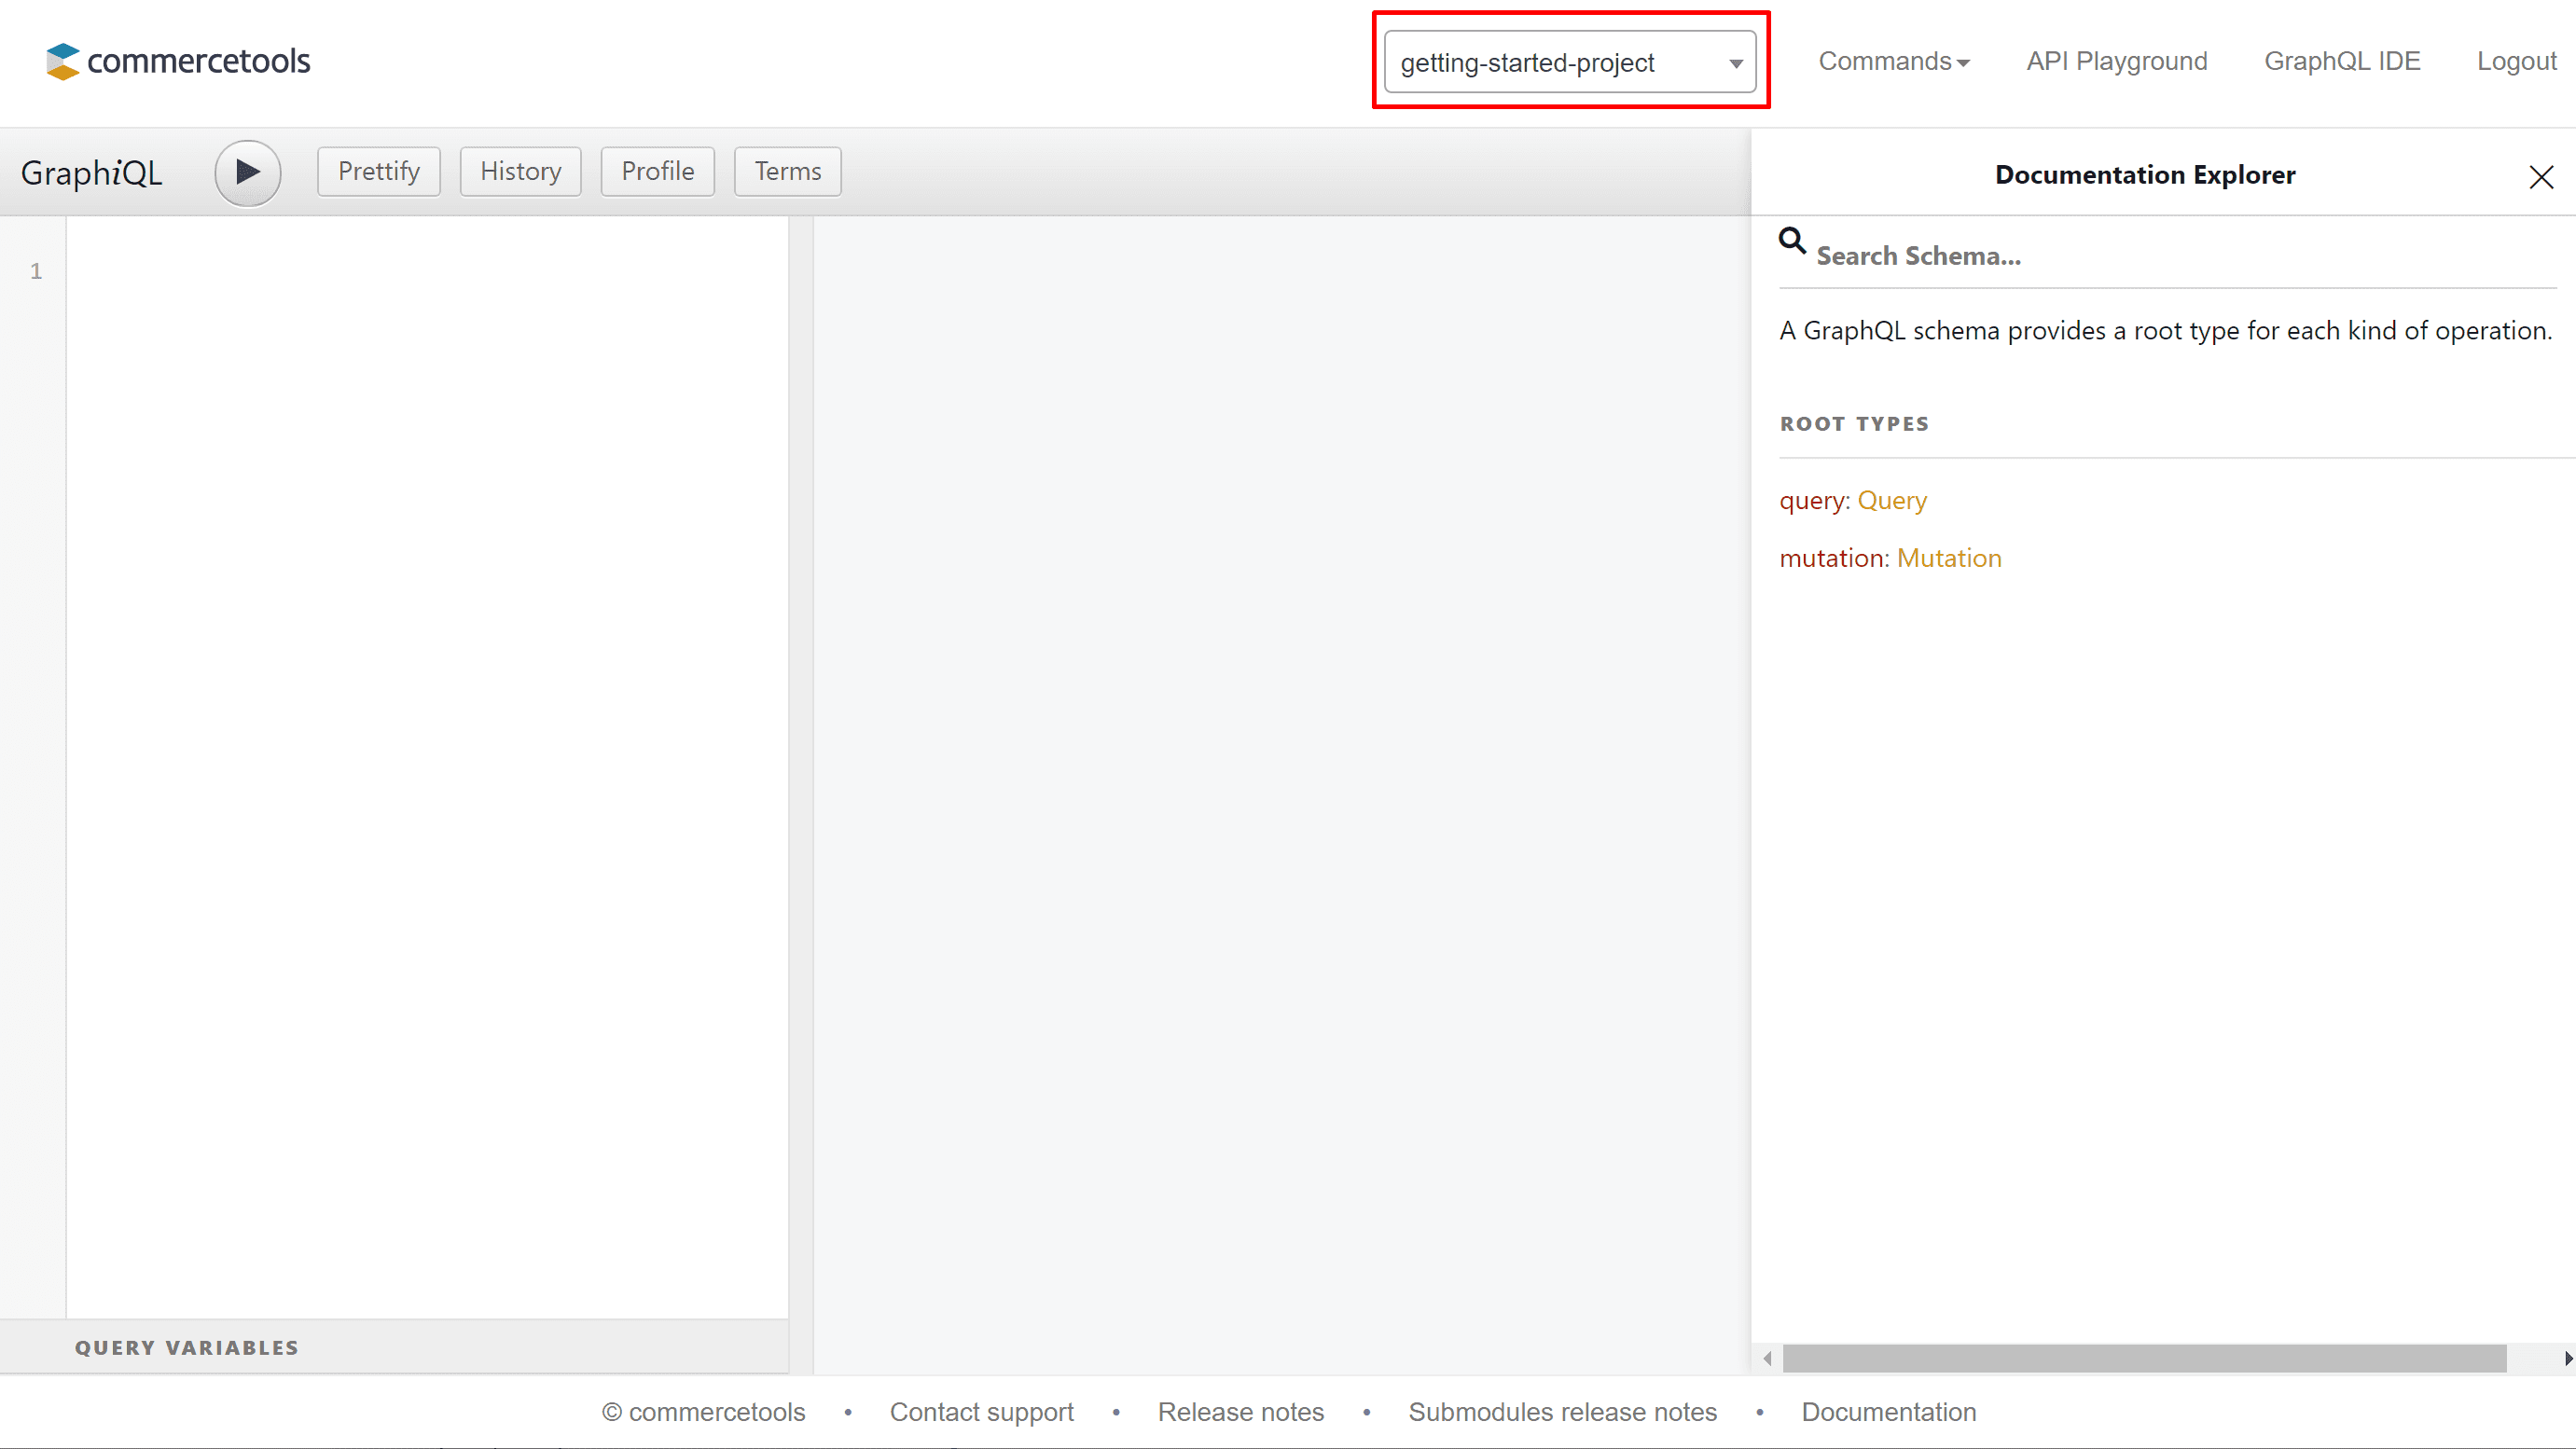Click the Profile button
This screenshot has width=2576, height=1449.
click(657, 171)
